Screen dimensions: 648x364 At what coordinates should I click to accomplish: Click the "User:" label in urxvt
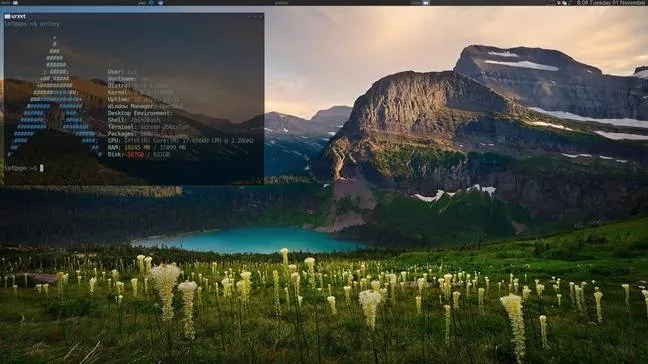point(116,72)
